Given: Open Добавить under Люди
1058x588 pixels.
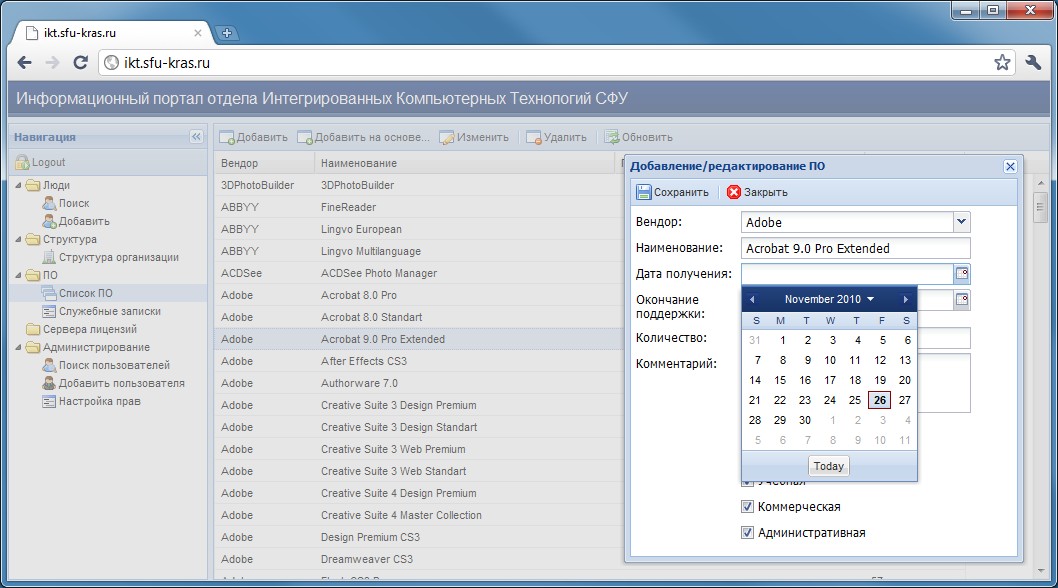Looking at the screenshot, I should (76, 221).
